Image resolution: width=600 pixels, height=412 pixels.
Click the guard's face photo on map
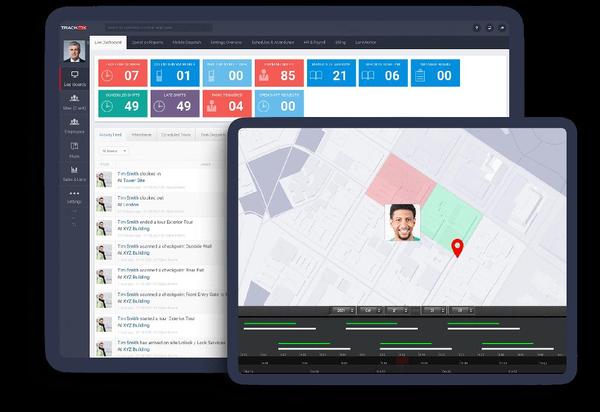[x=402, y=223]
